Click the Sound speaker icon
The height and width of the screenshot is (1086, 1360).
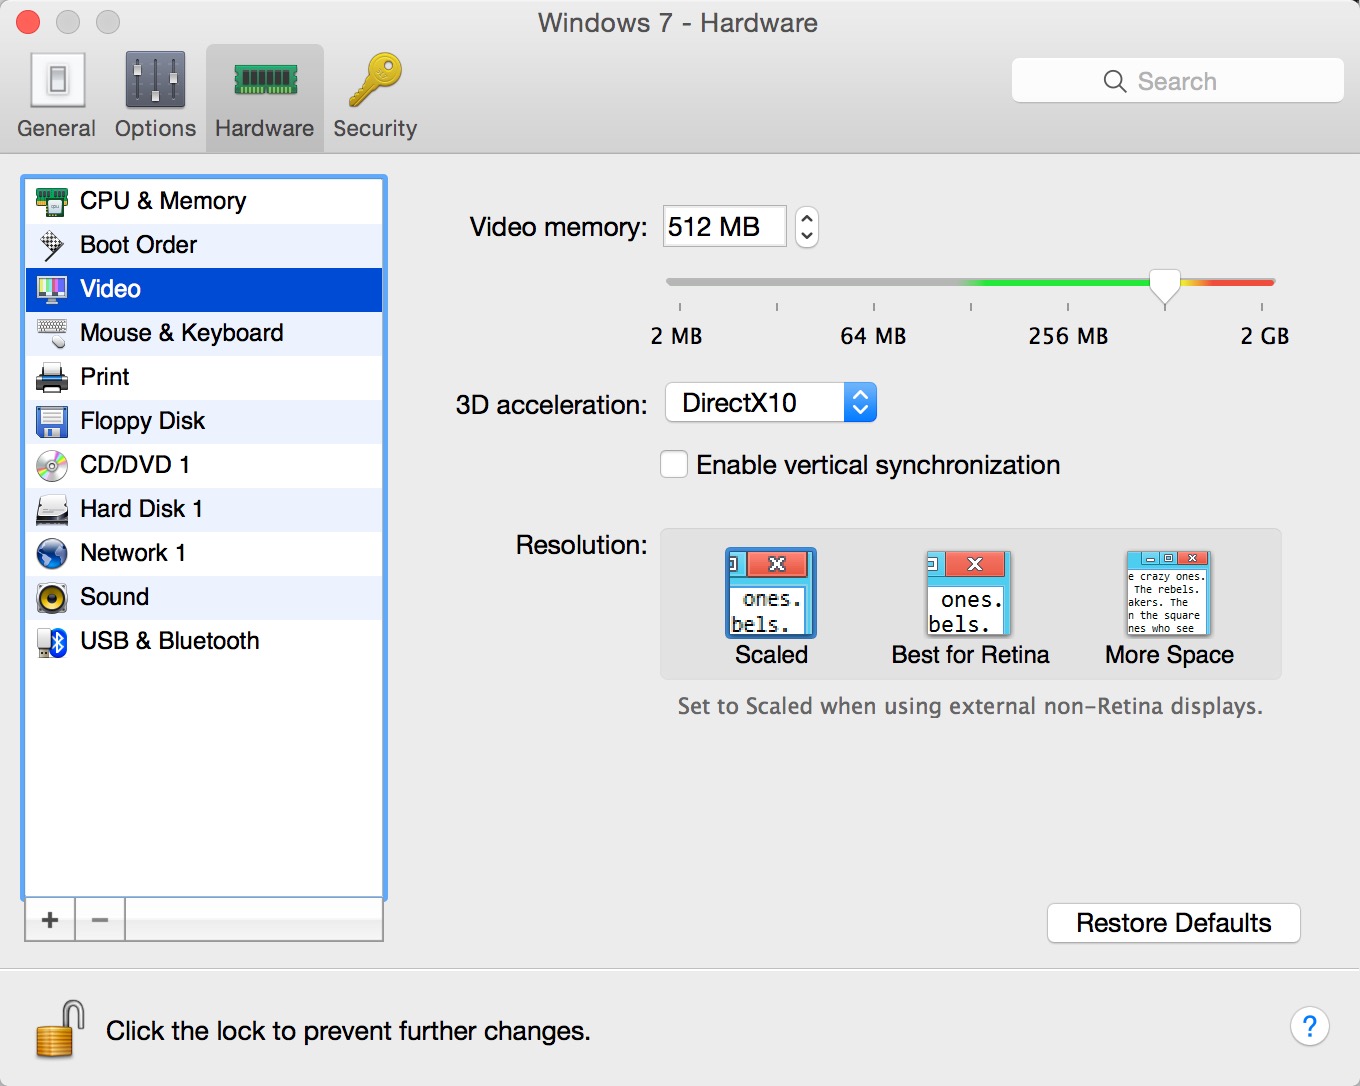pyautogui.click(x=52, y=597)
